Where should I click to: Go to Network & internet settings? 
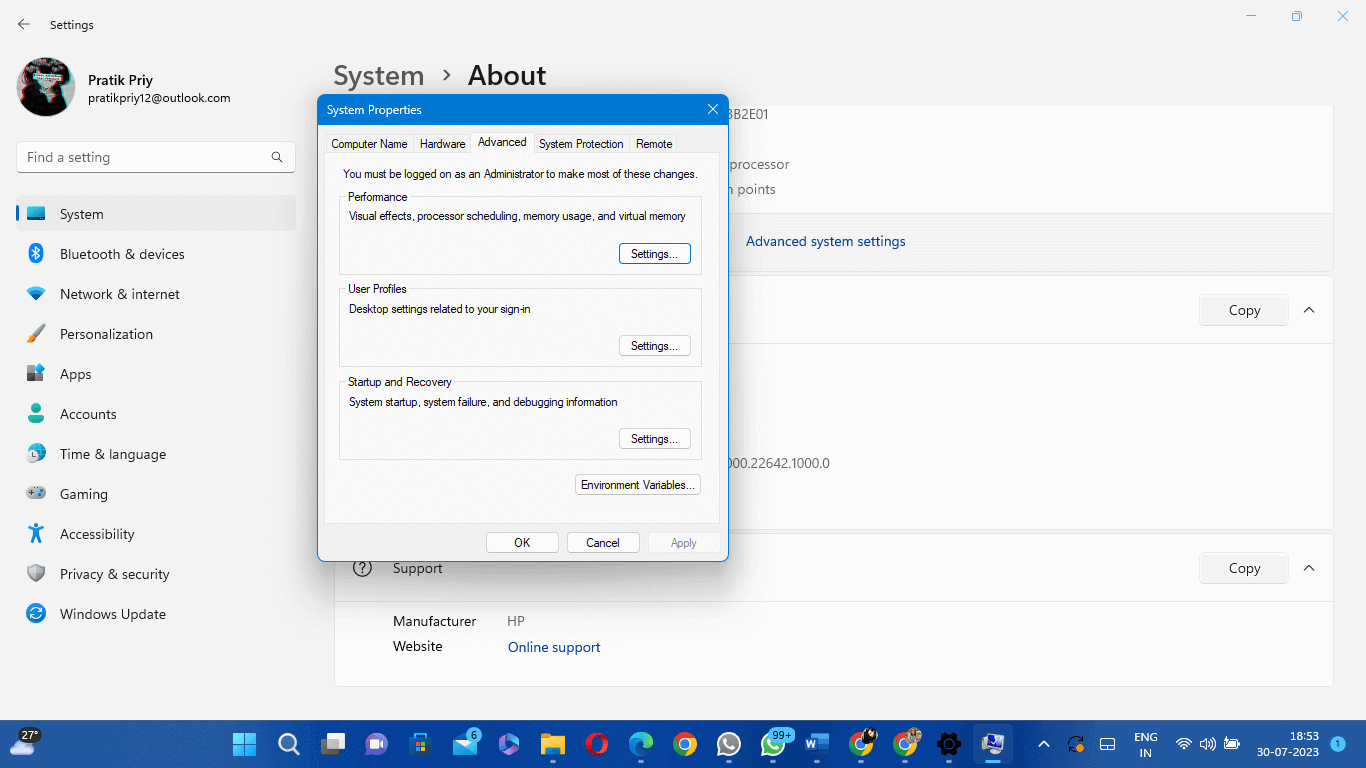click(119, 294)
